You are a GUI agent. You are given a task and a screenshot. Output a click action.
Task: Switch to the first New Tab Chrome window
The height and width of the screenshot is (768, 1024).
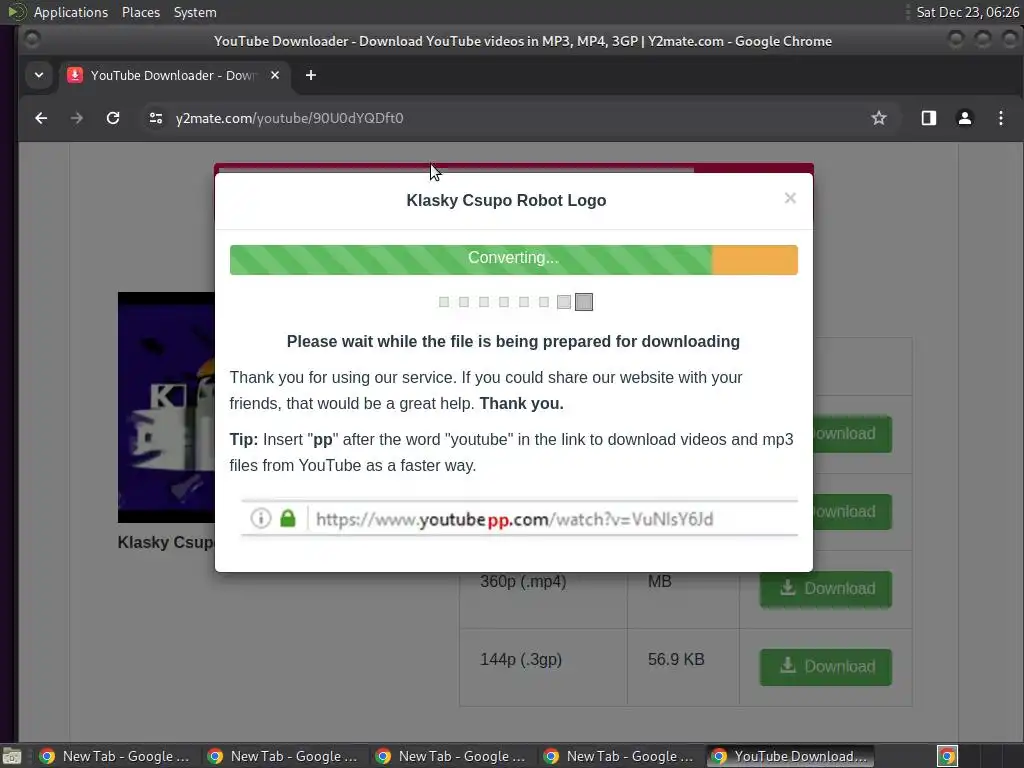[115, 756]
